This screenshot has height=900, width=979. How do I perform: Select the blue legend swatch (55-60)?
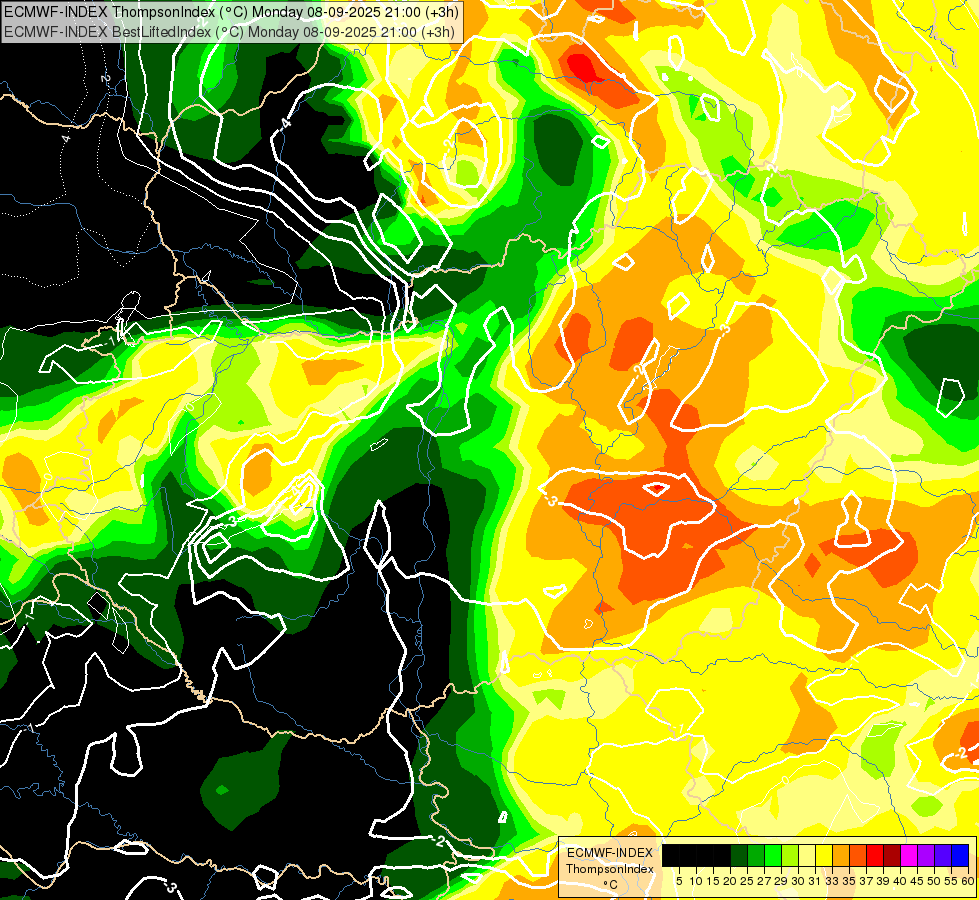[x=960, y=856]
